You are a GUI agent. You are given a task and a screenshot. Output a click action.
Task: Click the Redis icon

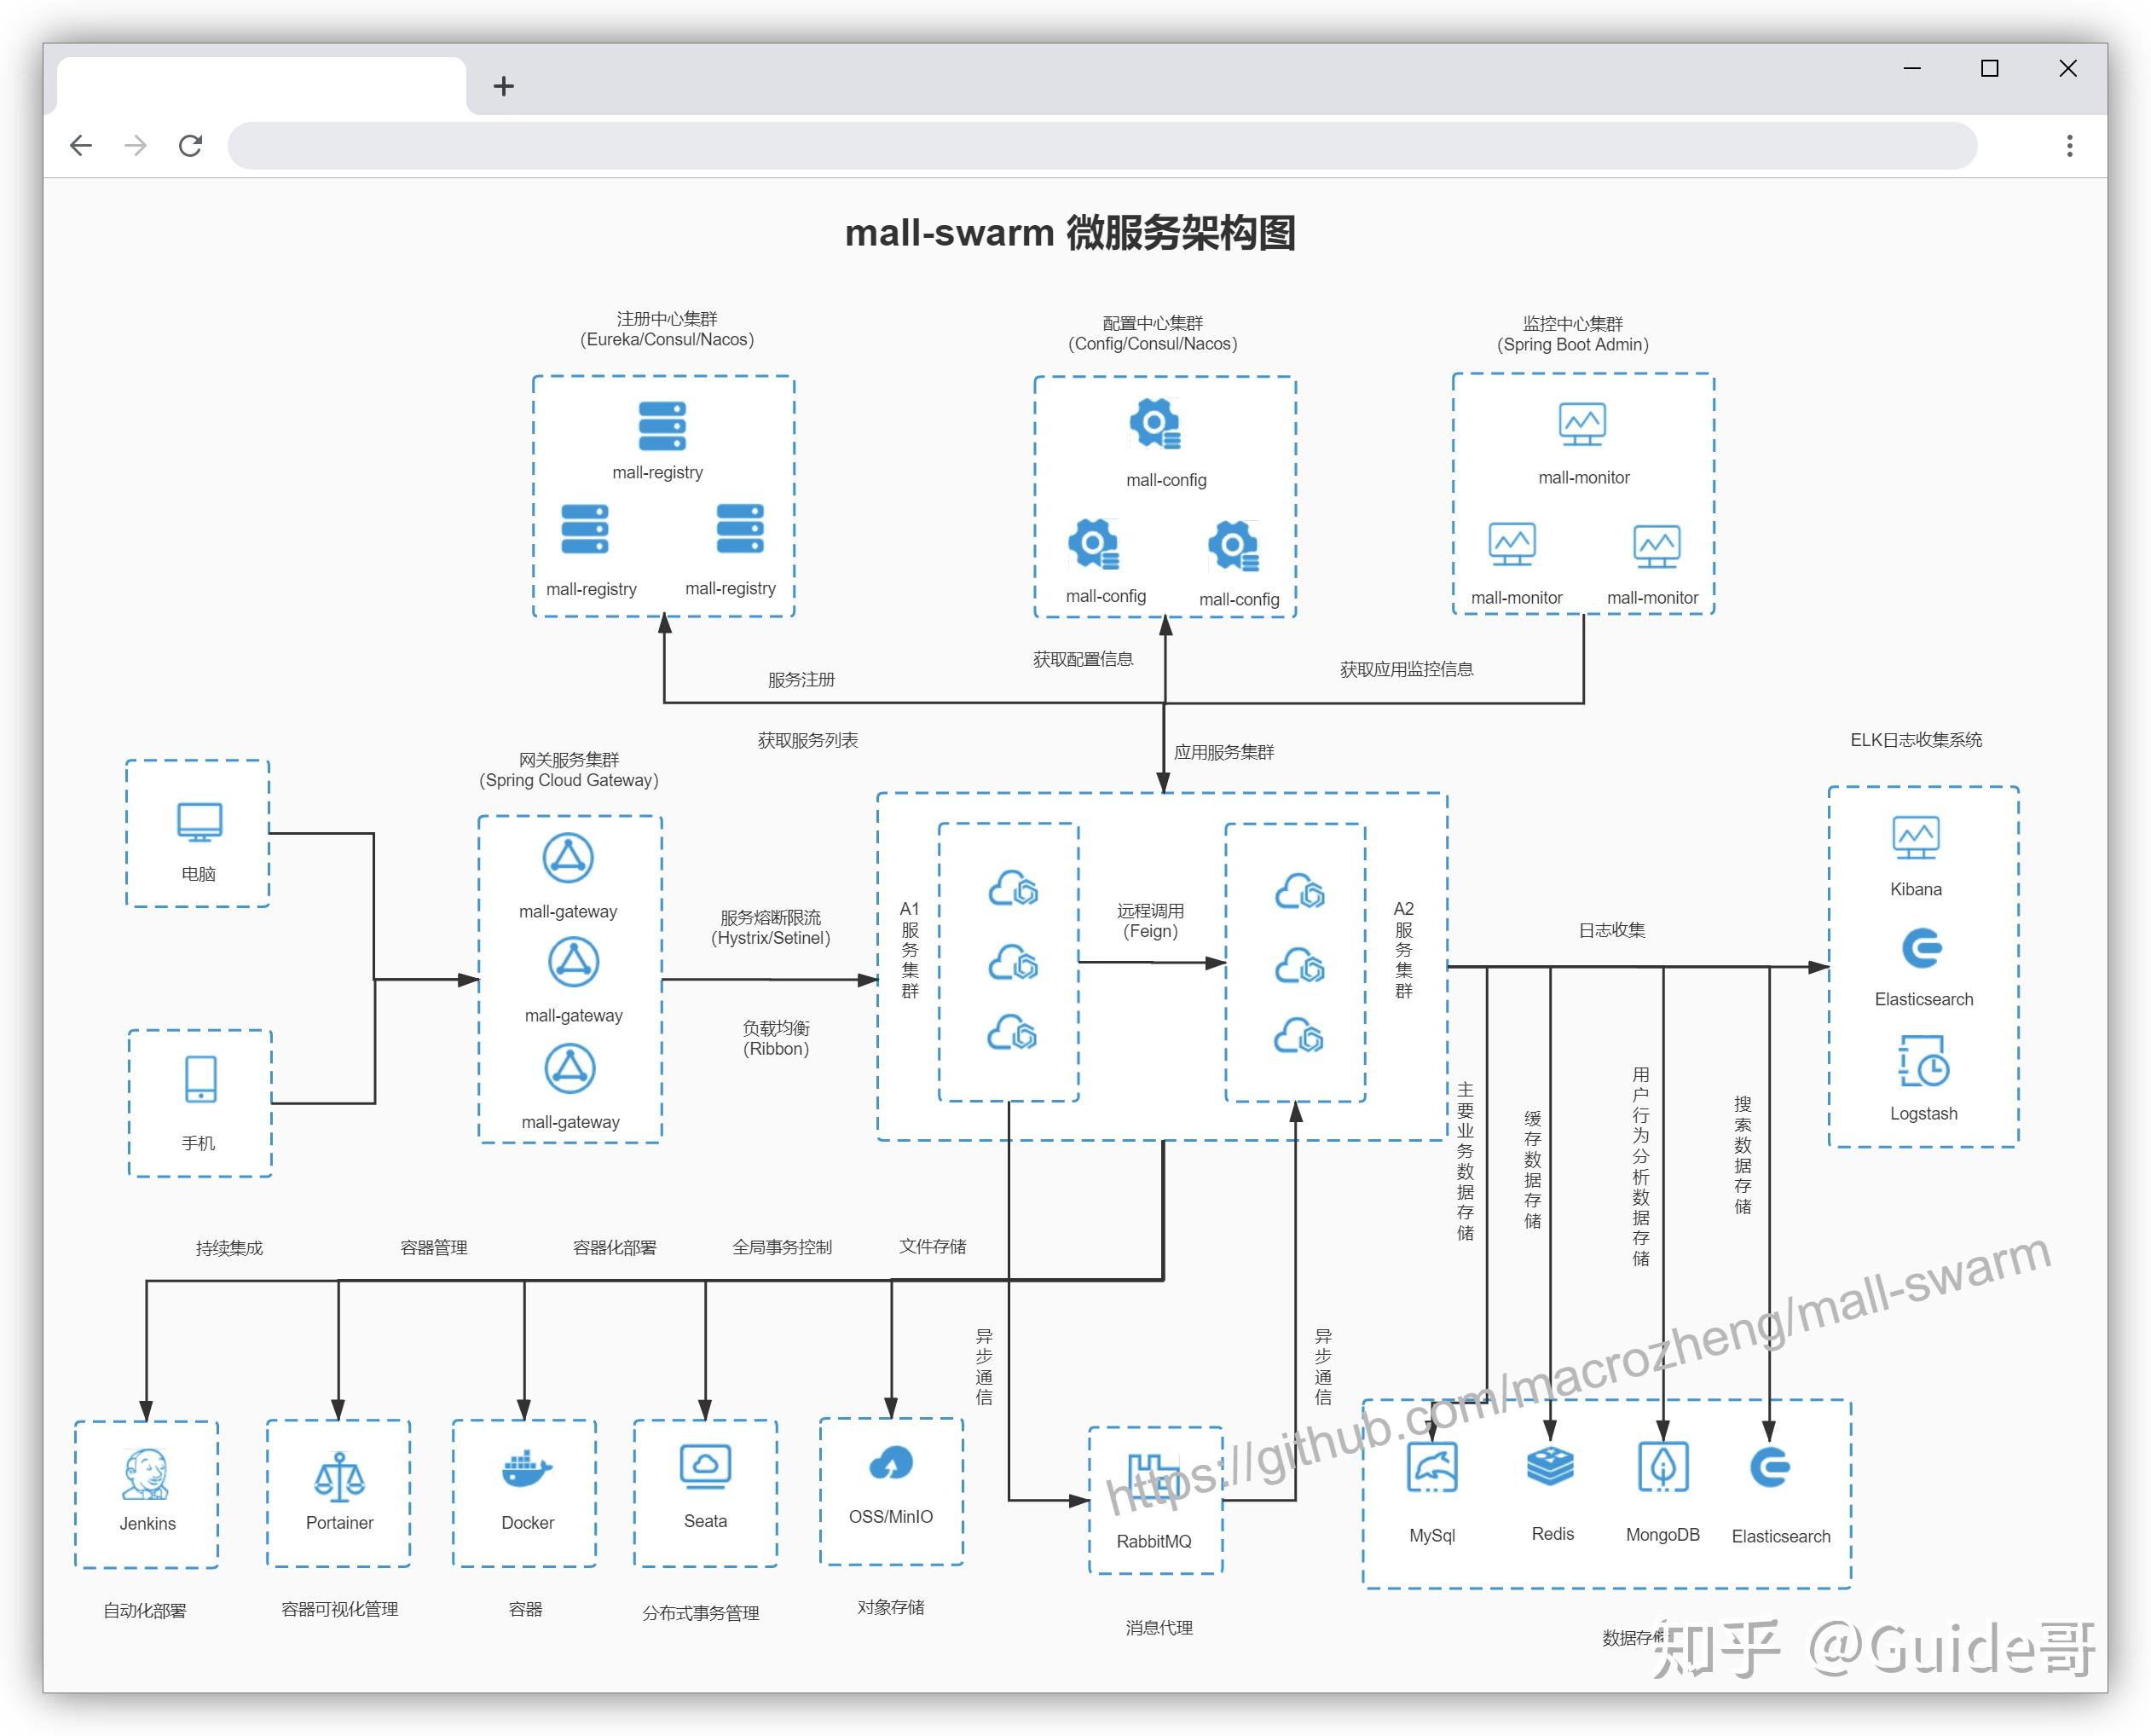click(x=1550, y=1467)
